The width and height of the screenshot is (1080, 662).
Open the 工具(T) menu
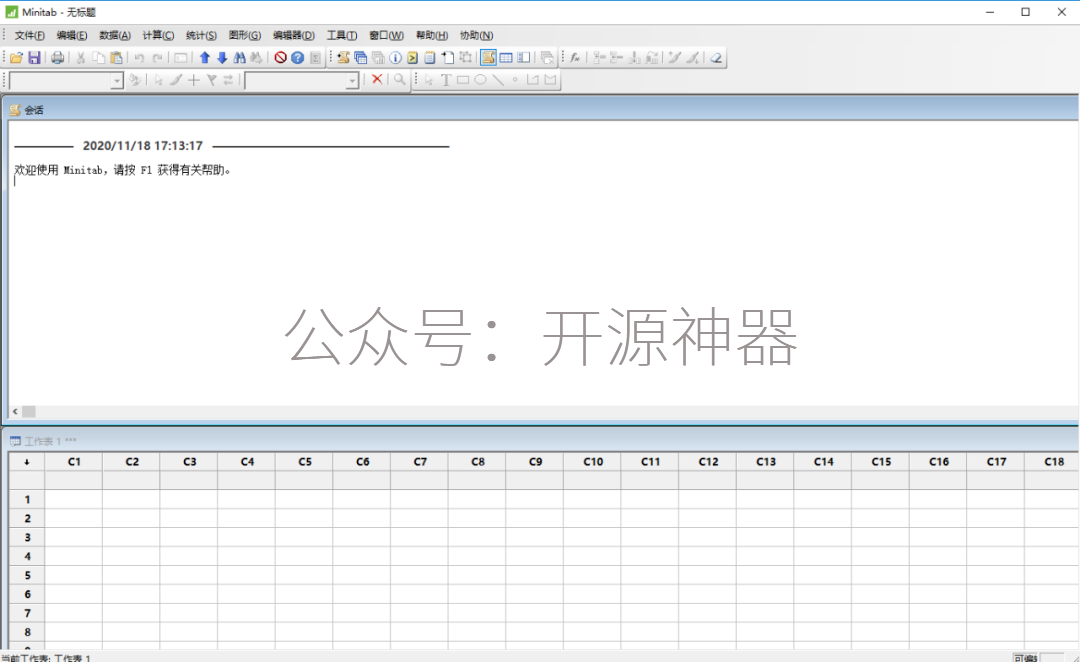pos(342,35)
